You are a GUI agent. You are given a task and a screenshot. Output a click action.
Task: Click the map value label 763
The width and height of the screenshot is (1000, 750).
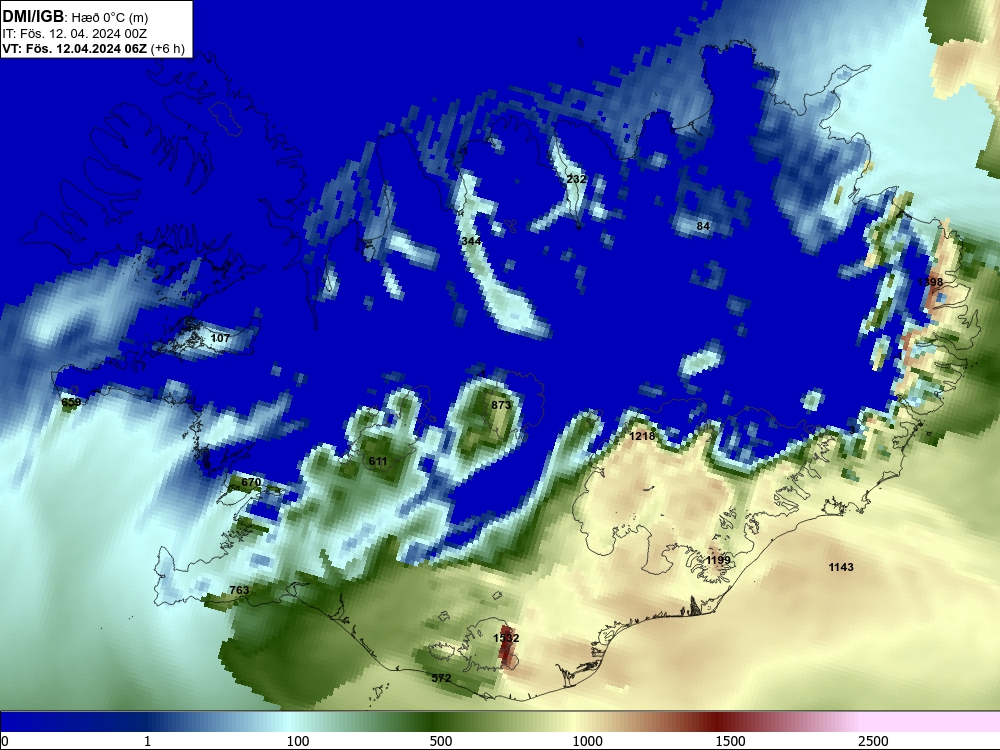239,590
